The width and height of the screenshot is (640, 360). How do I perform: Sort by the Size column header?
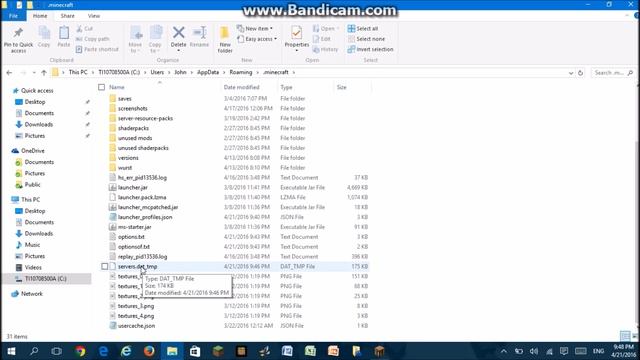click(x=342, y=87)
